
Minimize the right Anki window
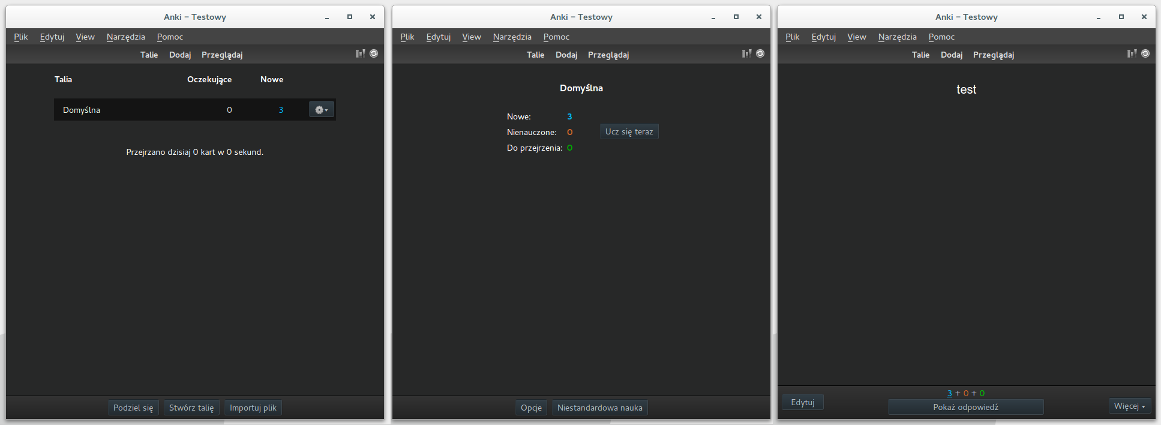click(1099, 16)
